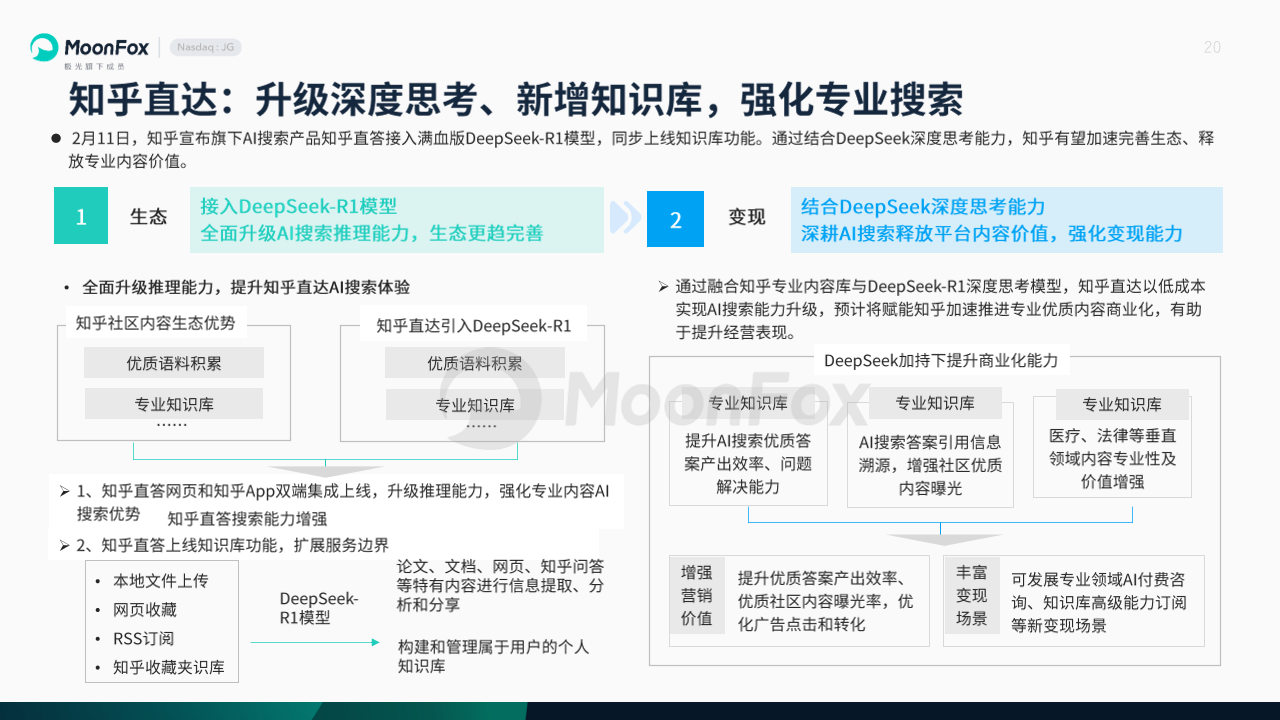This screenshot has height=720, width=1280.
Task: Click bullet 全面升级推理能力，提升知乎直达AI搜索体验
Action: tap(246, 287)
